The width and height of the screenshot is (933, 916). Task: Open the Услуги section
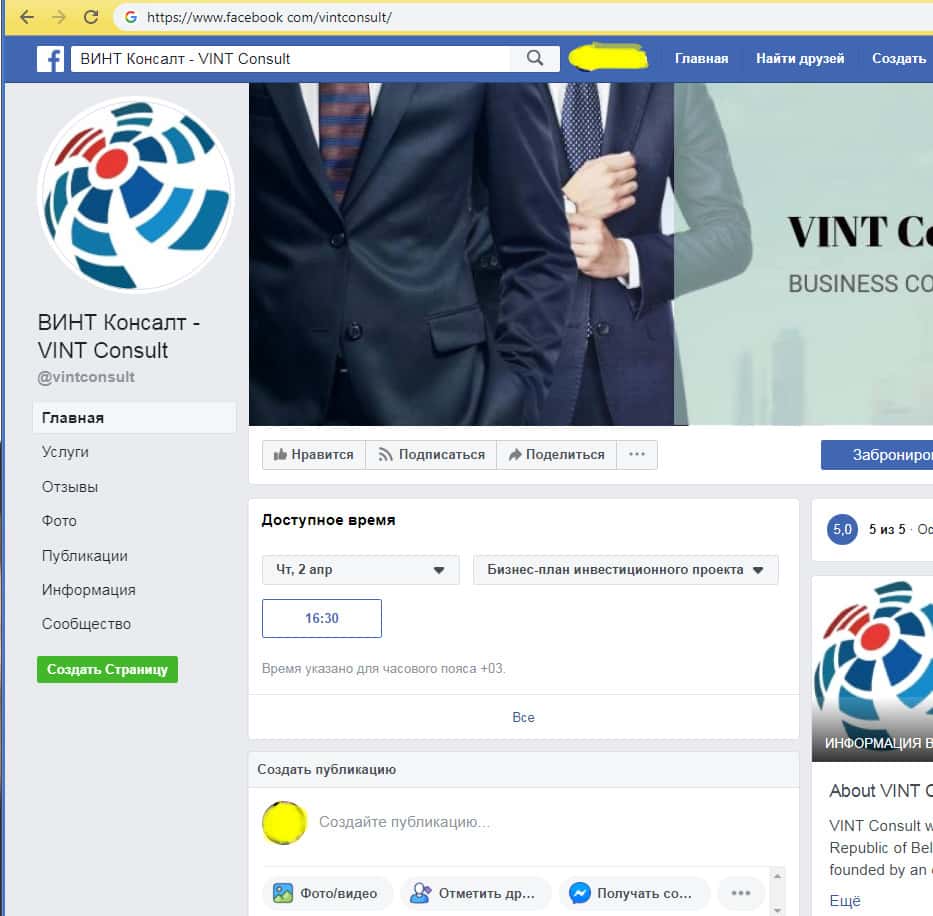coord(65,452)
